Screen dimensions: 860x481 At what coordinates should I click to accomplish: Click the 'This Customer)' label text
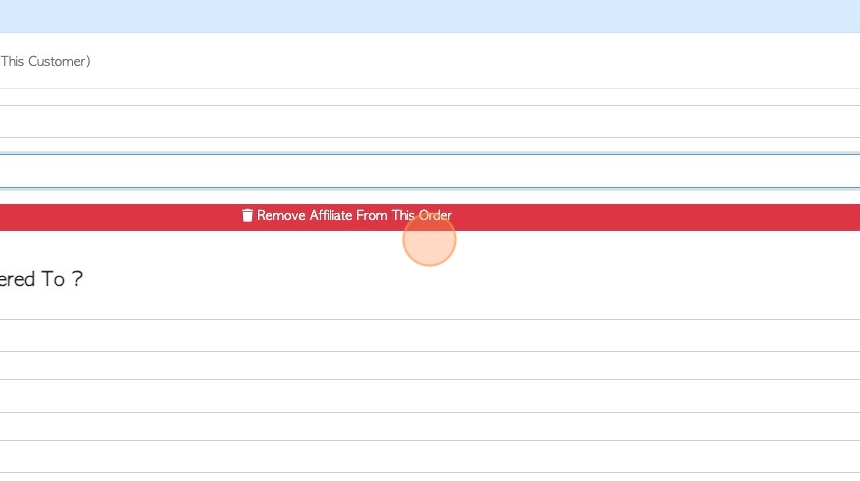[46, 61]
